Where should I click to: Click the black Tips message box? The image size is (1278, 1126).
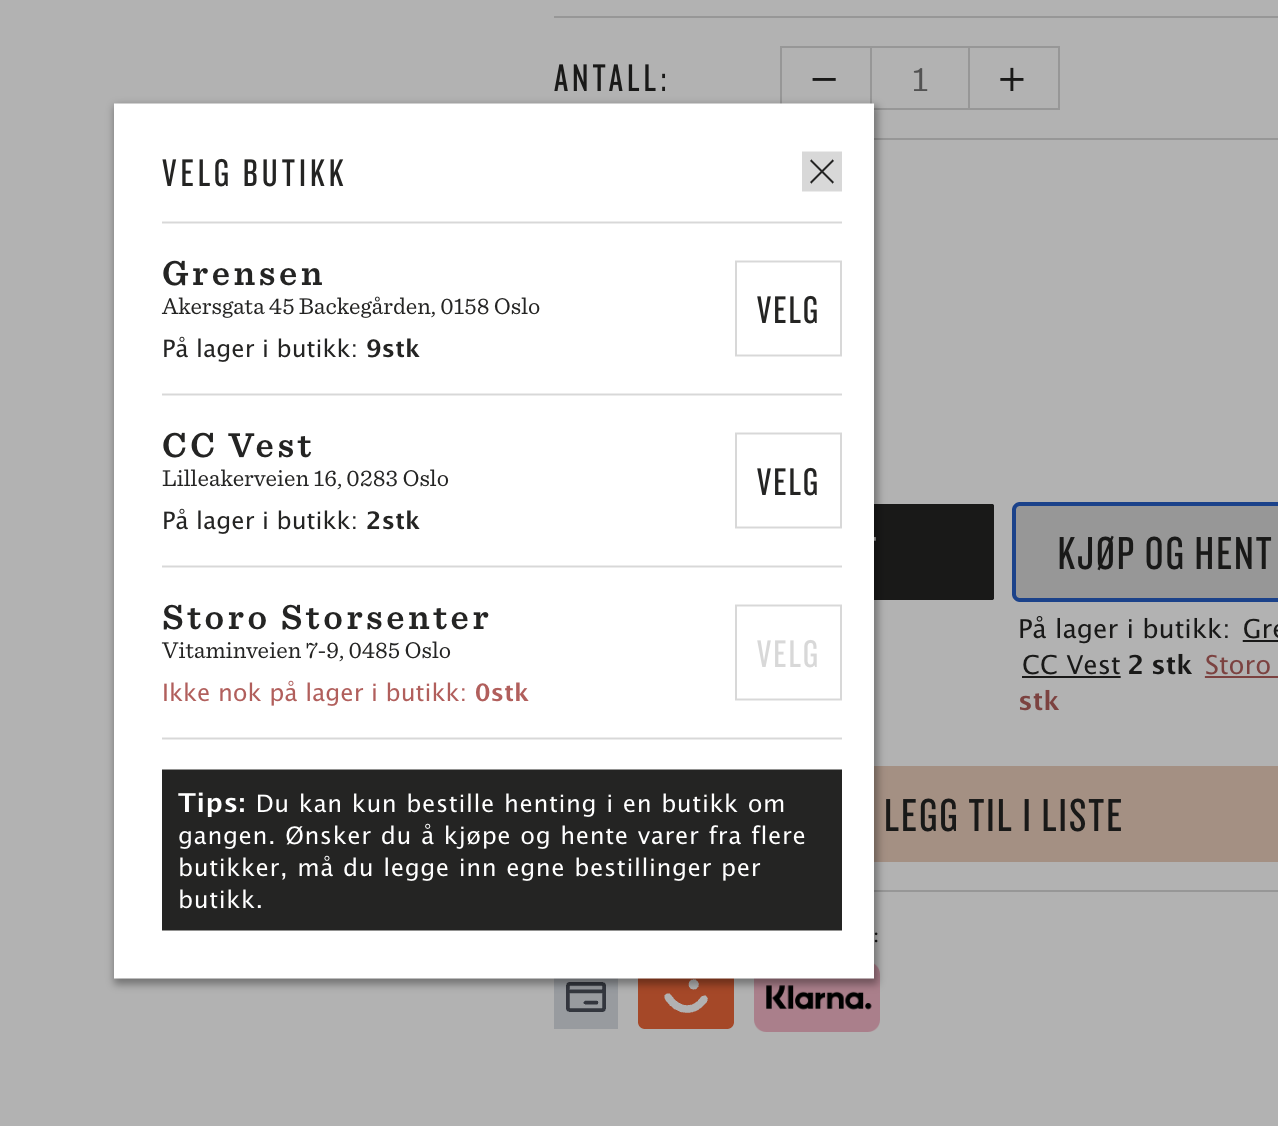point(501,850)
